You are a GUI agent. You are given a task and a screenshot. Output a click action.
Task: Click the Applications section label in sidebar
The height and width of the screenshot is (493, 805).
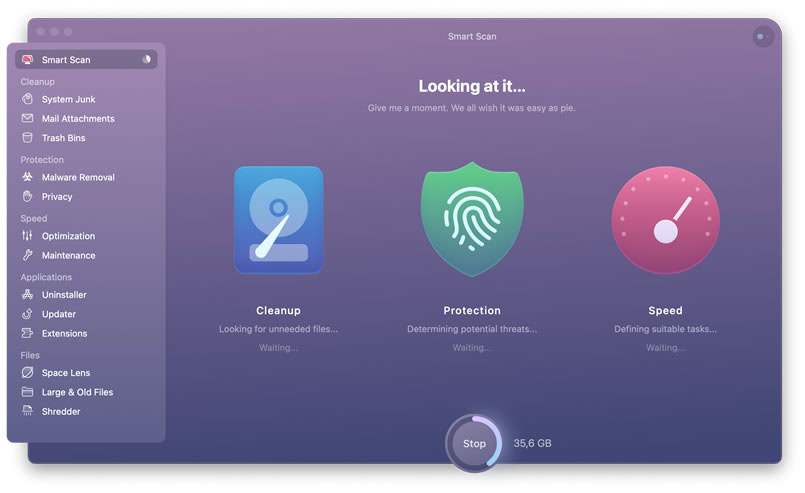coord(46,277)
